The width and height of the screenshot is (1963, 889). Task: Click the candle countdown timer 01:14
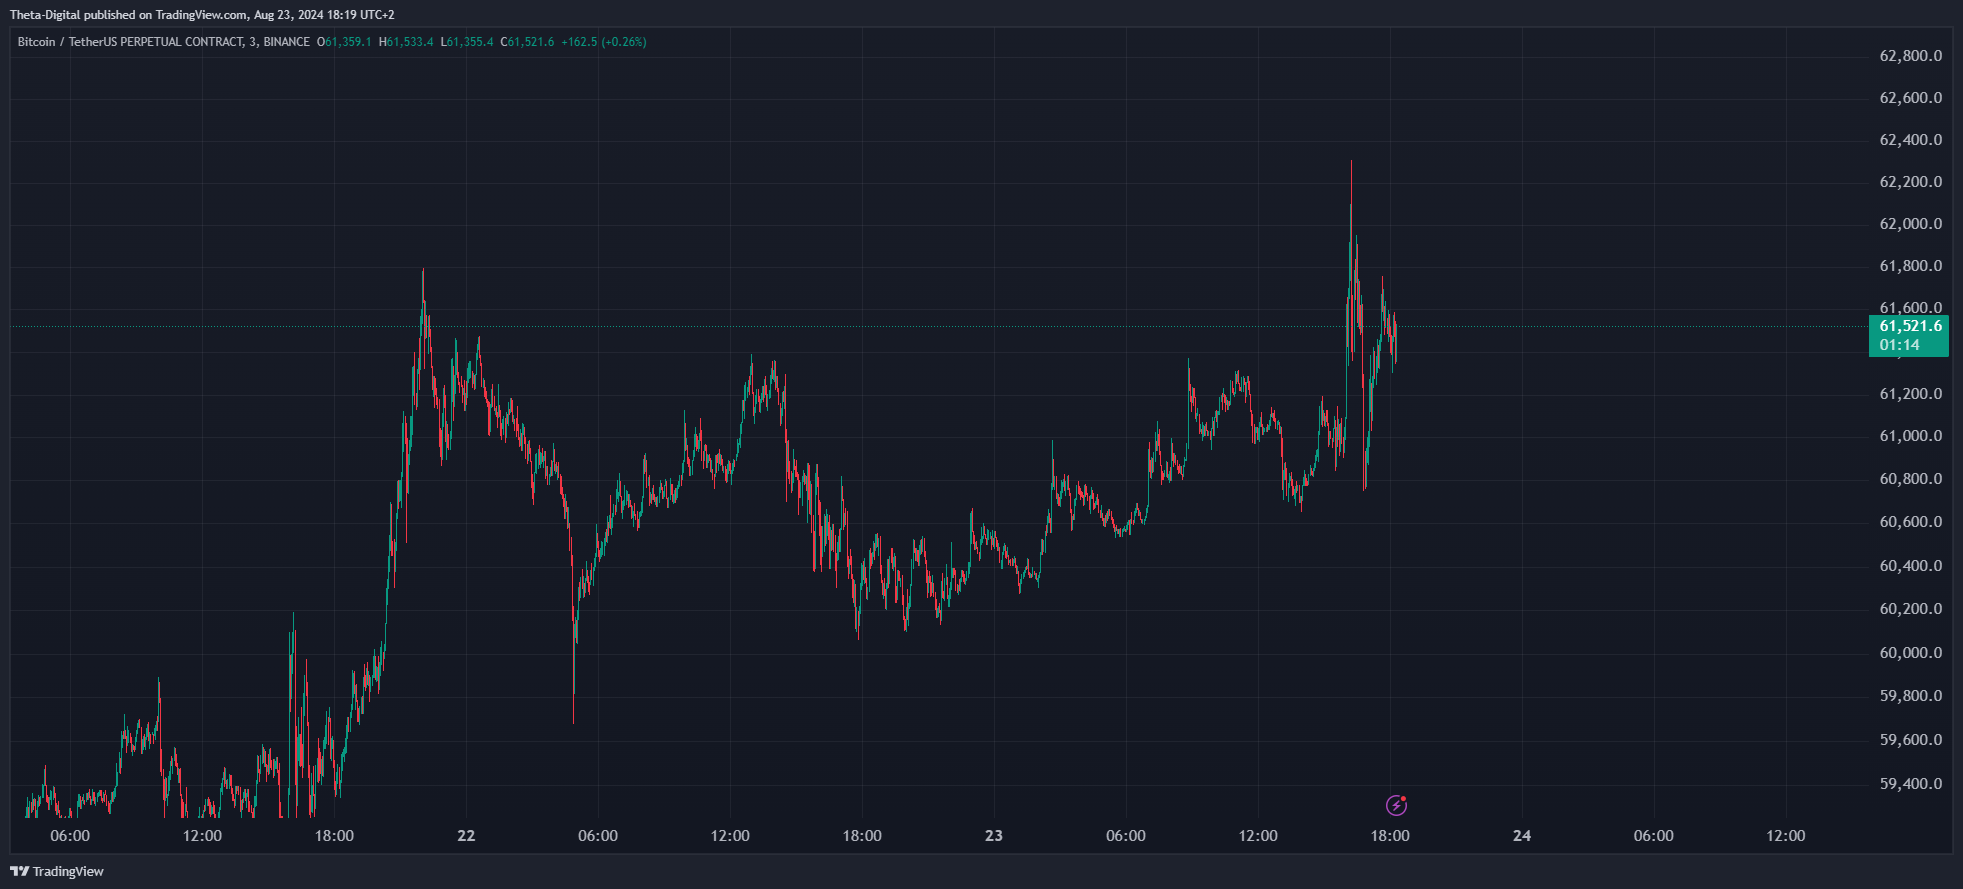pyautogui.click(x=1899, y=345)
